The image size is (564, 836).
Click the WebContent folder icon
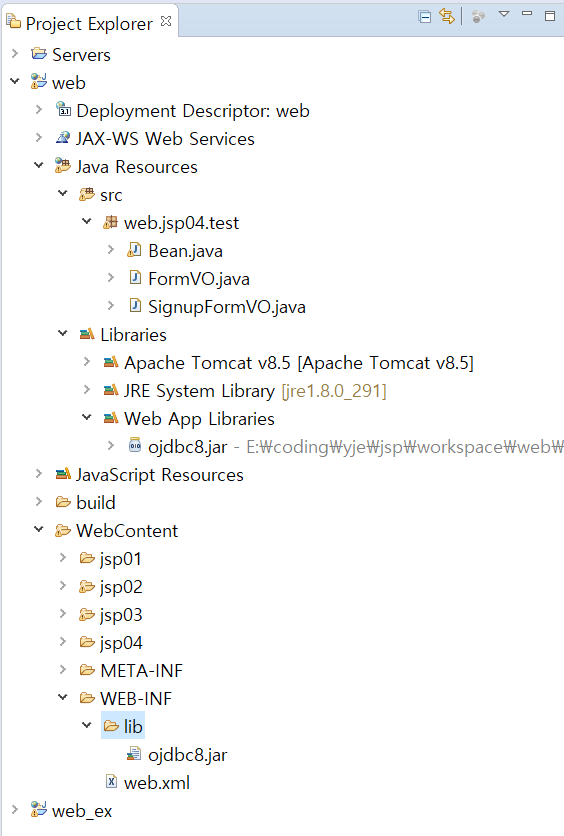[63, 530]
